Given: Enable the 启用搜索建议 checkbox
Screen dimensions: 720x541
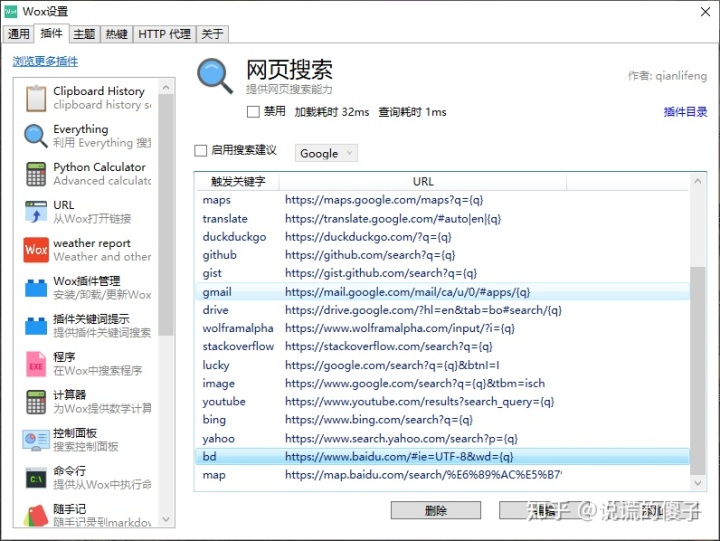Looking at the screenshot, I should (201, 151).
